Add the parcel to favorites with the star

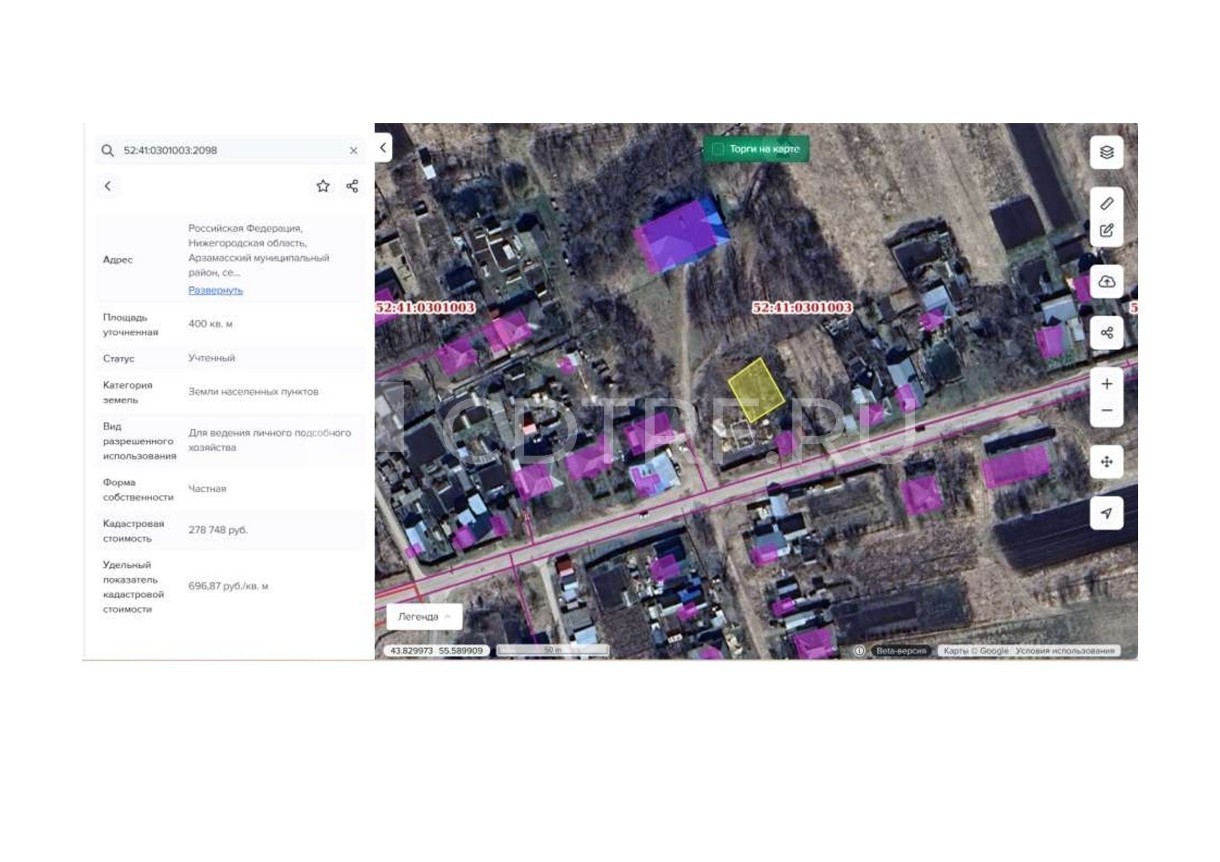tap(323, 186)
